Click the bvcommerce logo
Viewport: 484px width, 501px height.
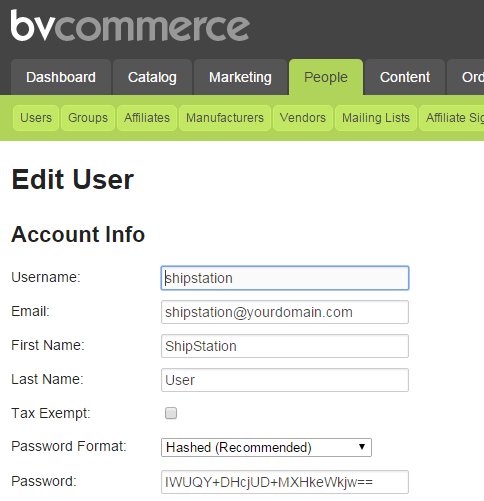pyautogui.click(x=130, y=25)
